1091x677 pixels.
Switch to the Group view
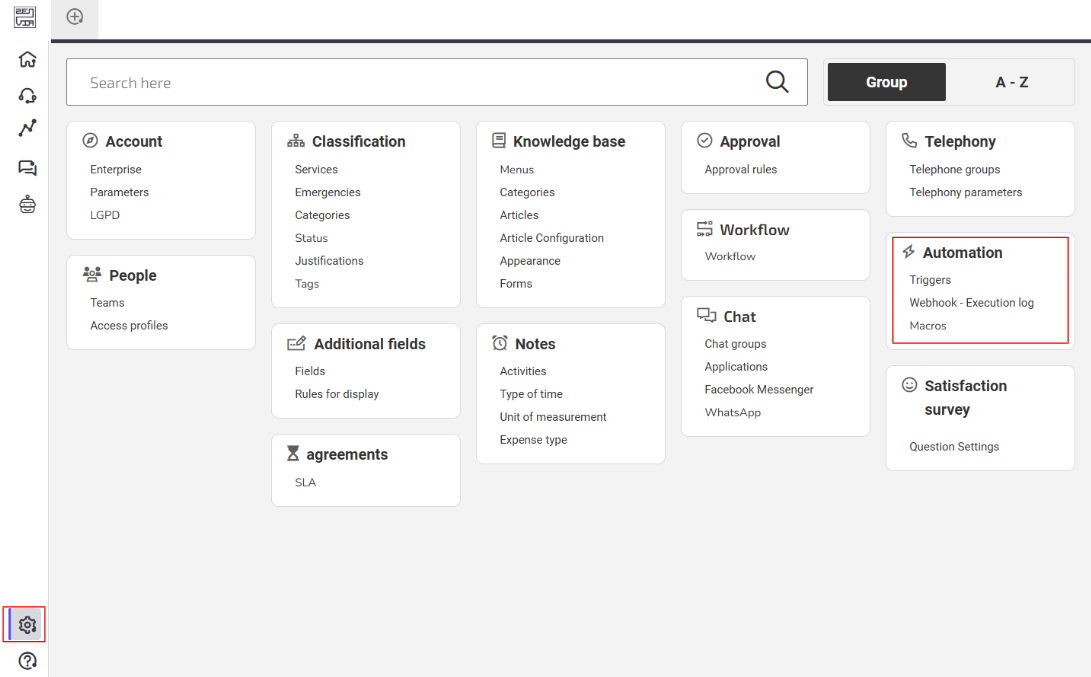point(886,82)
